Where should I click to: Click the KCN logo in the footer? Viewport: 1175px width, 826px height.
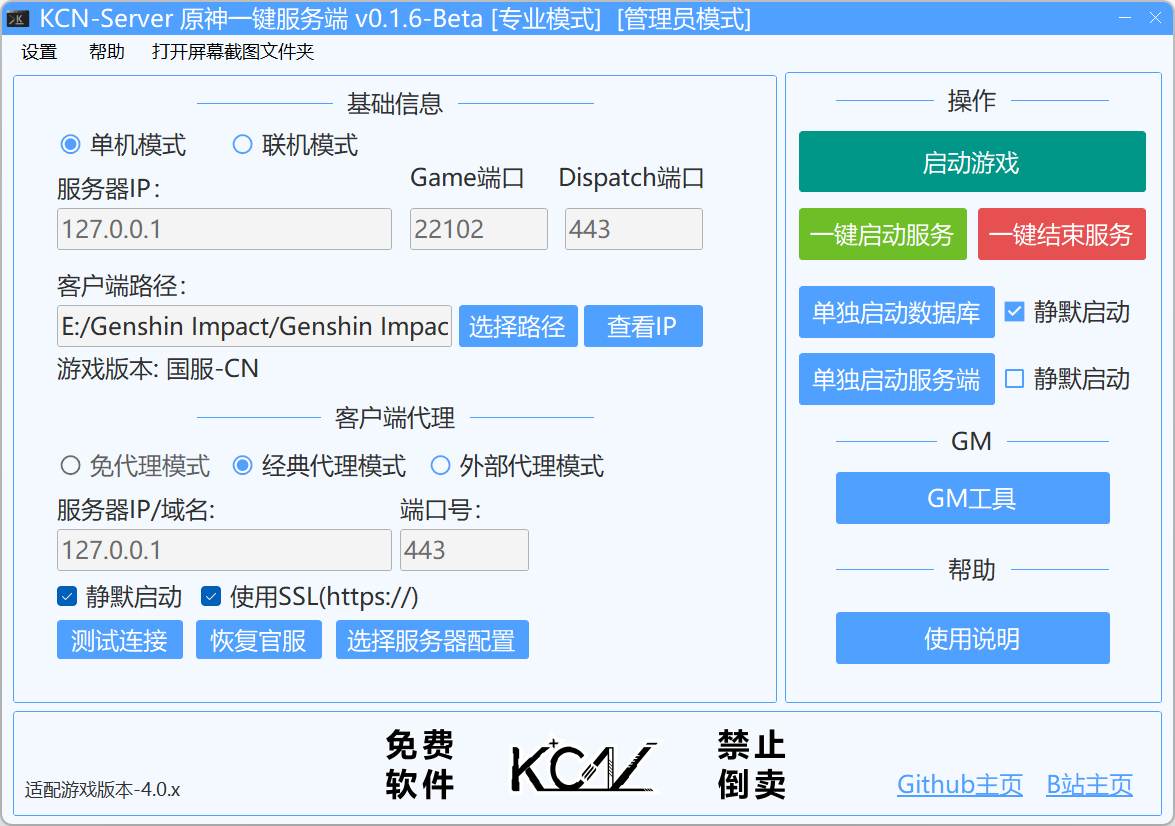583,765
